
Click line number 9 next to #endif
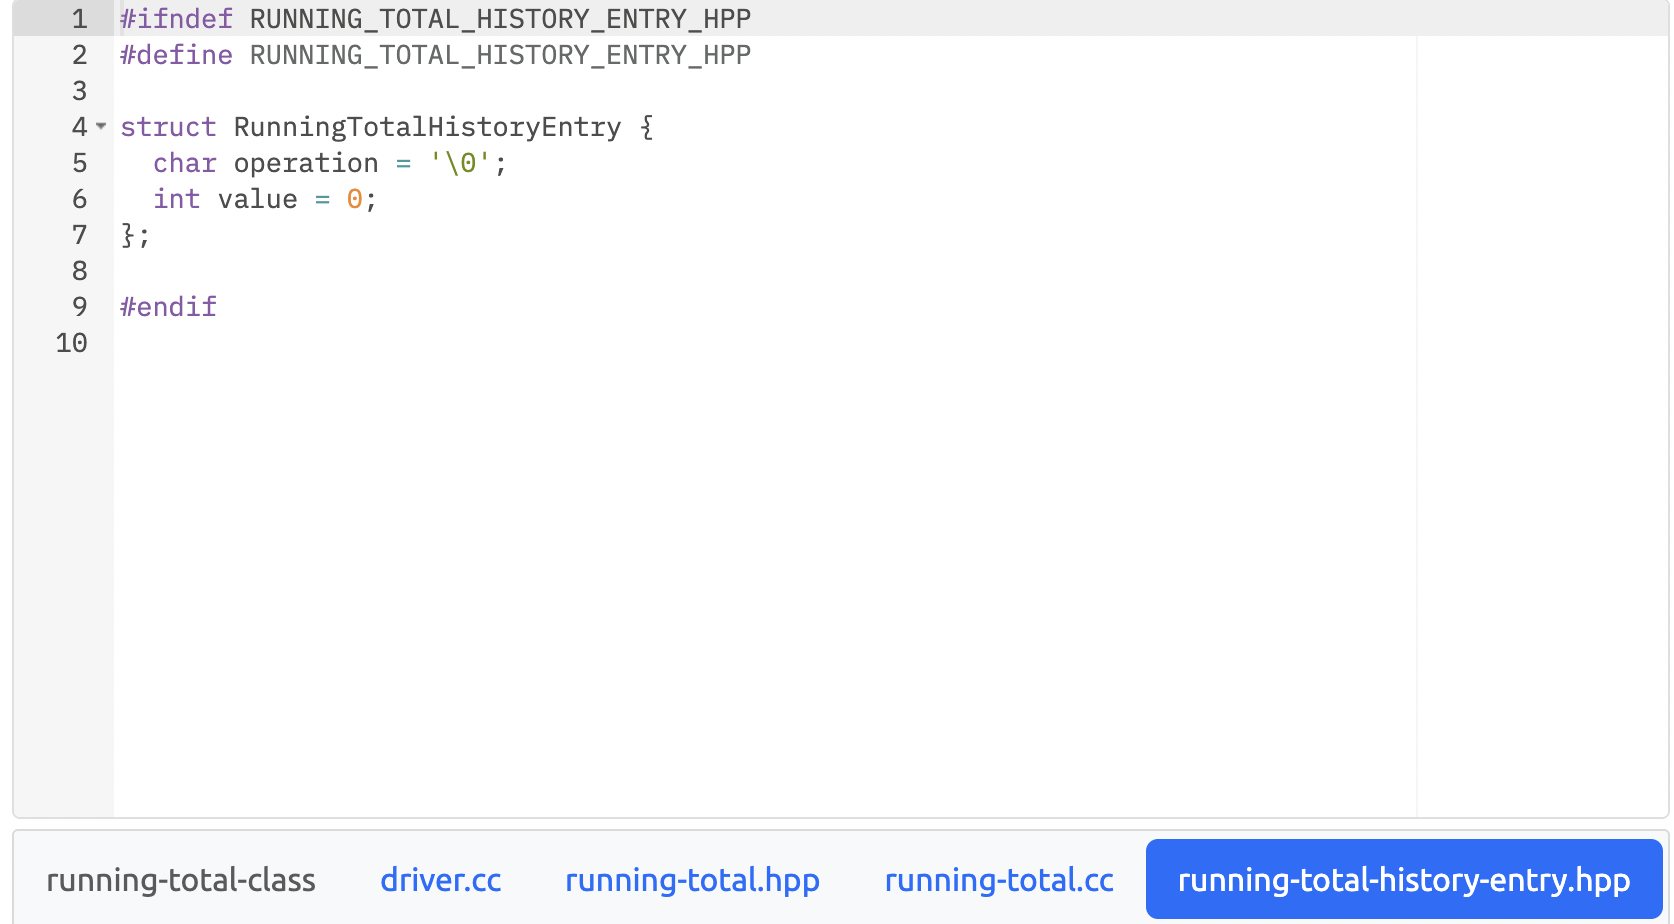78,307
